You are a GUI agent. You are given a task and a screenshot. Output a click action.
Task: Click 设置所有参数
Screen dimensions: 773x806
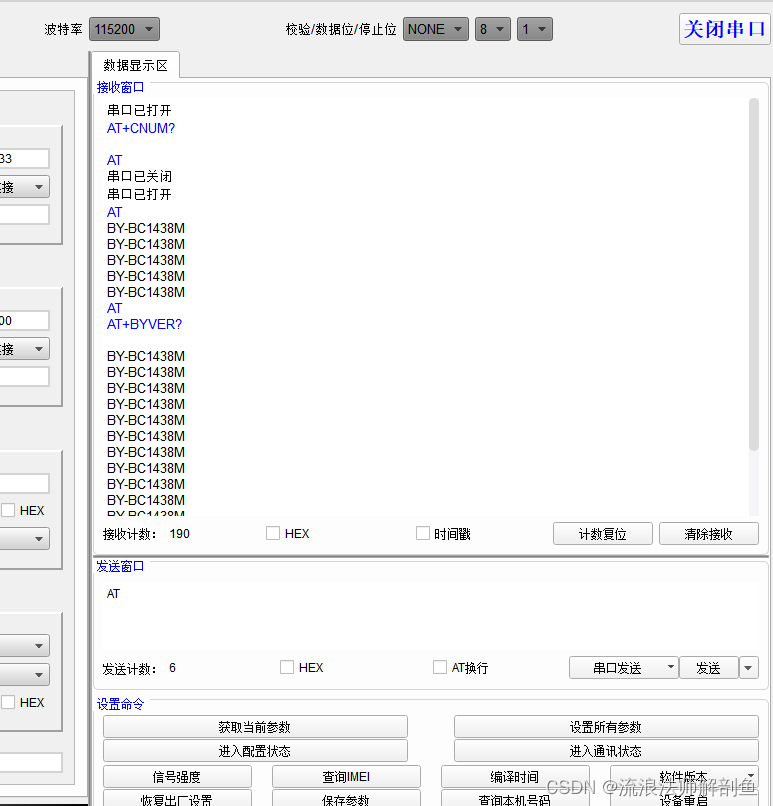click(x=606, y=727)
